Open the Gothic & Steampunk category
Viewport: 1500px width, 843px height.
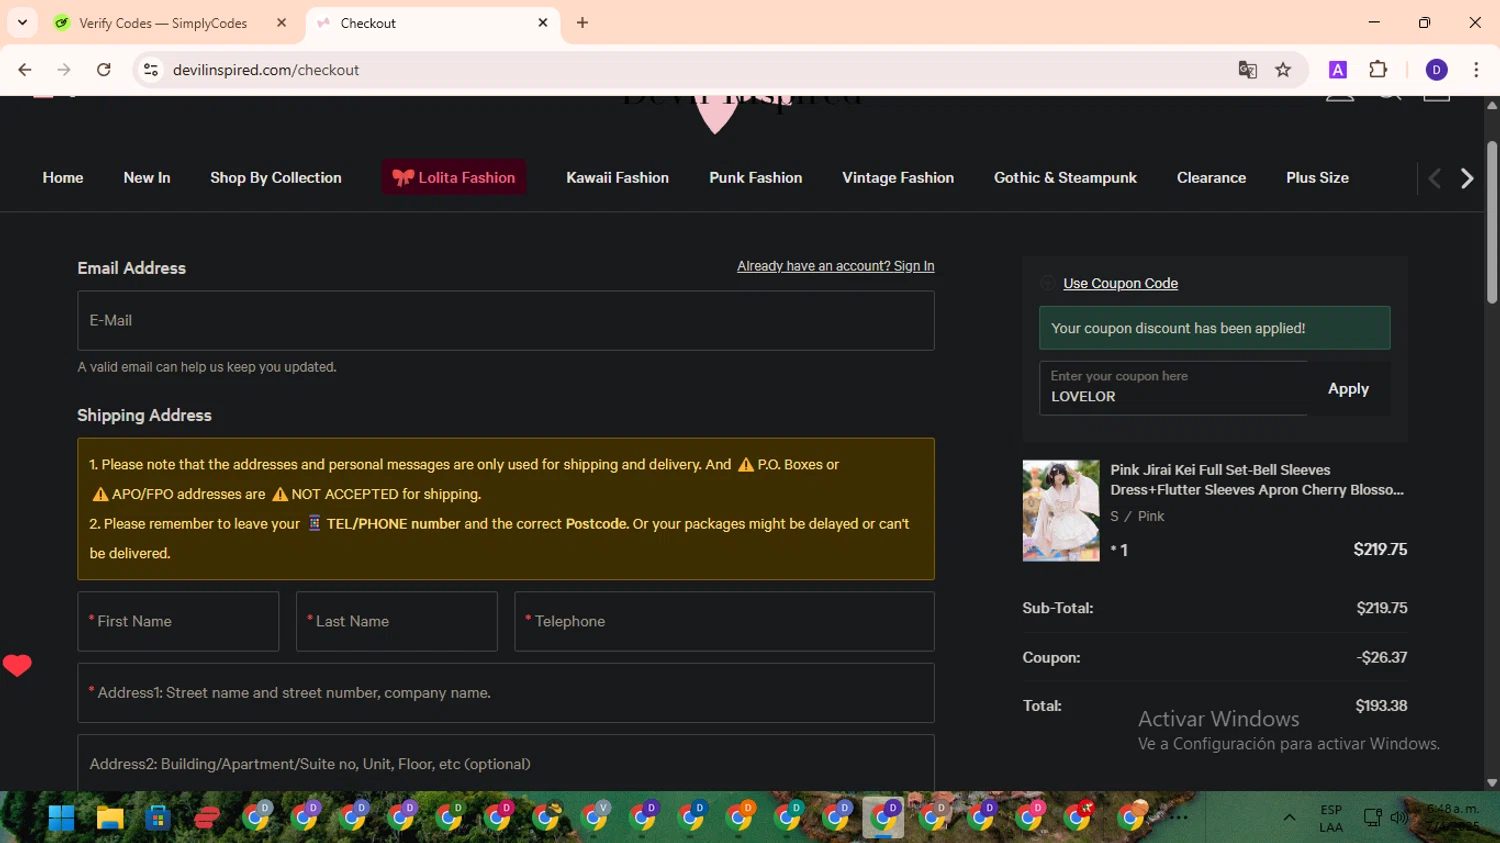click(1065, 178)
